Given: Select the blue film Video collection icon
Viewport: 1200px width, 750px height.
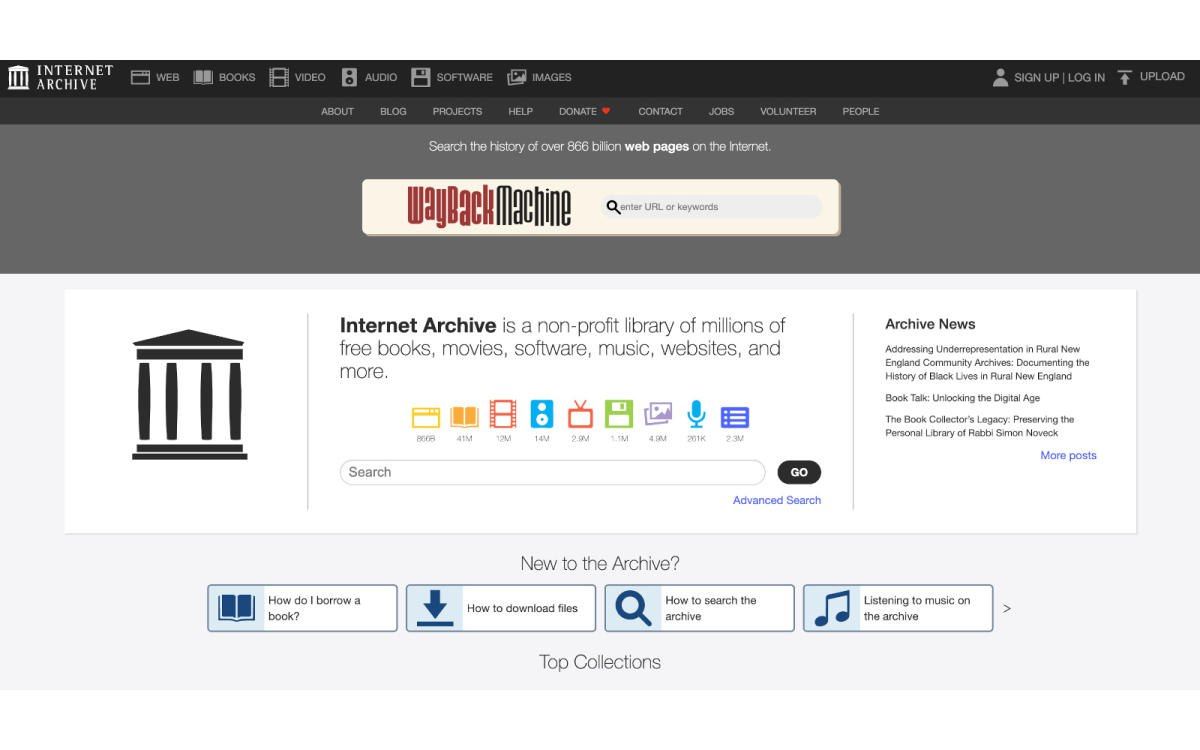Looking at the screenshot, I should coord(502,417).
